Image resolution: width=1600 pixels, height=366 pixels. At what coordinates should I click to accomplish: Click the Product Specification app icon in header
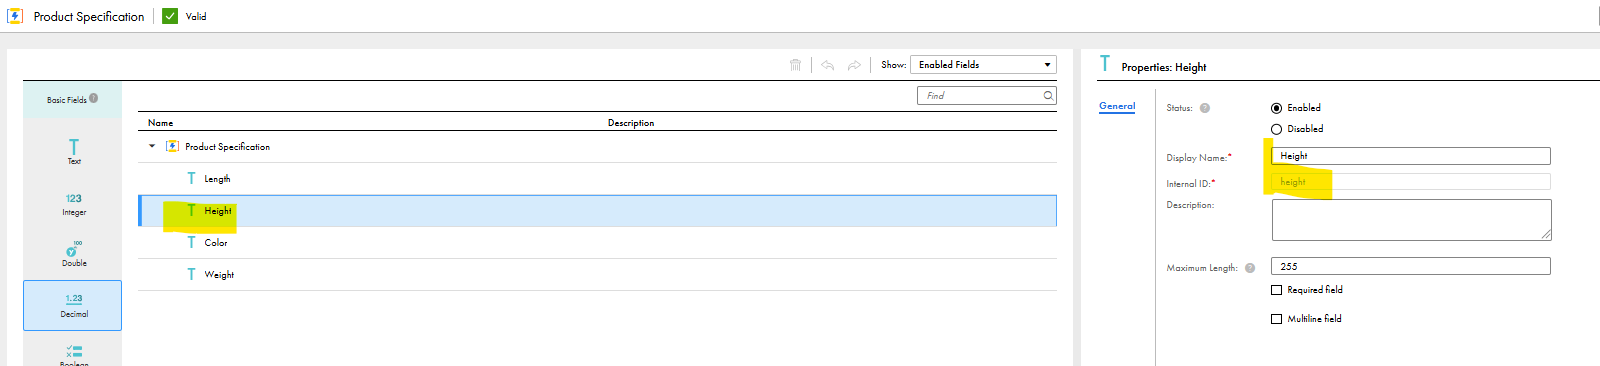pos(15,16)
